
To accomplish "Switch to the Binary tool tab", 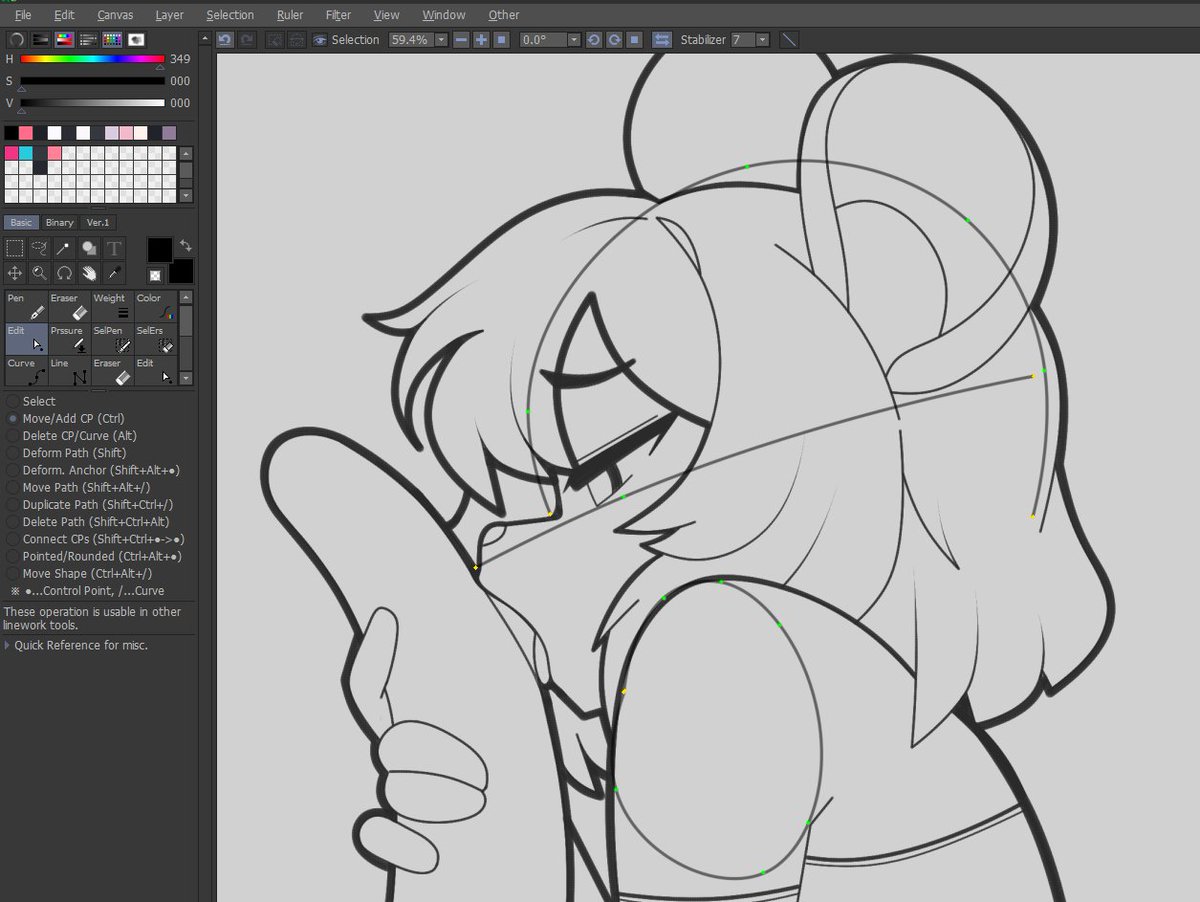I will (x=59, y=222).
